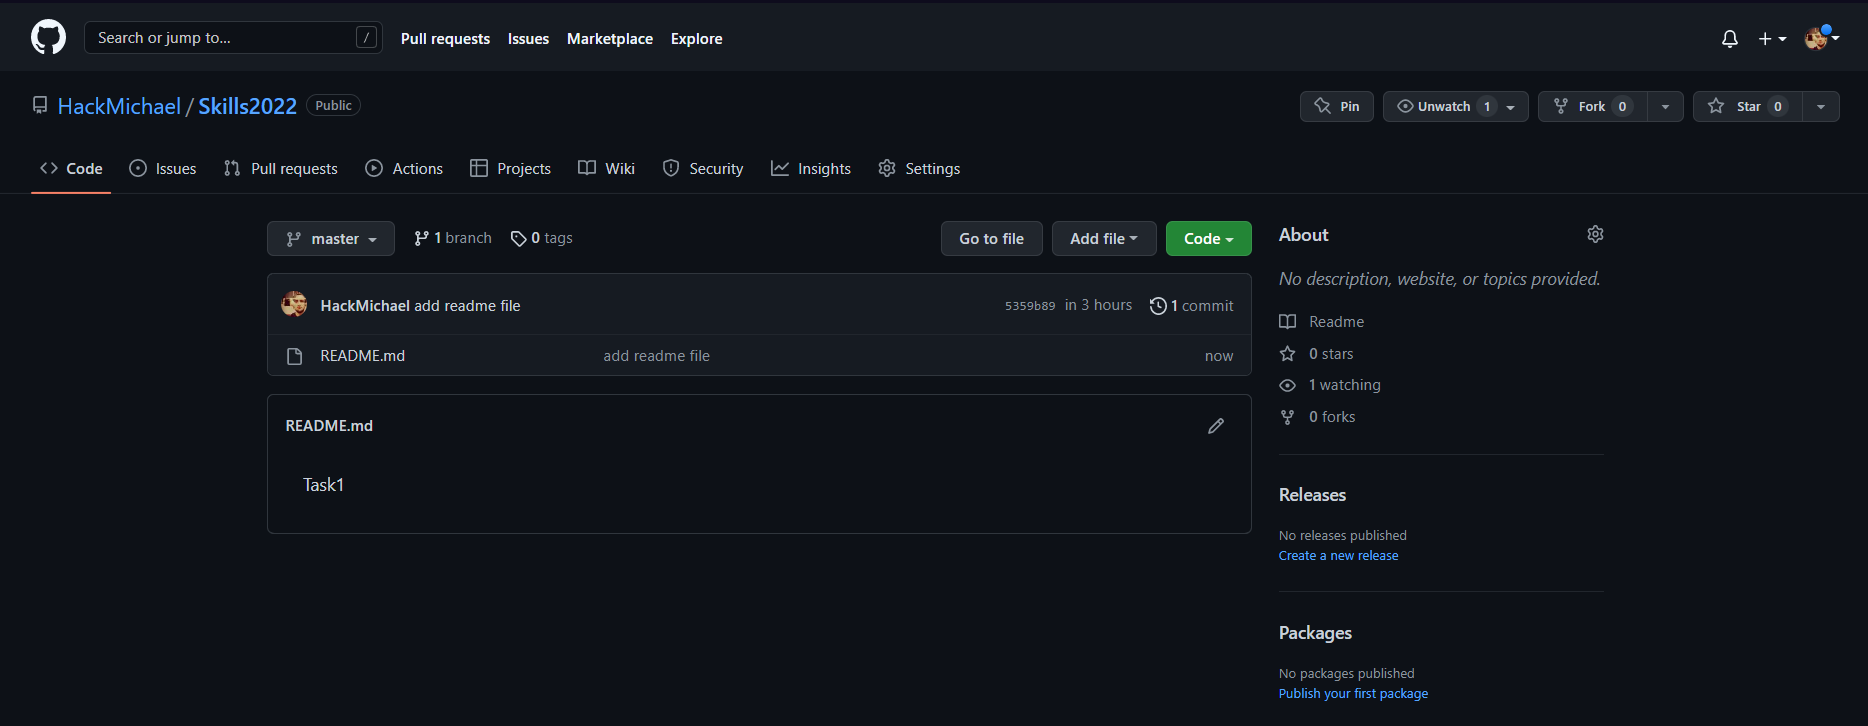Switch to the Issues tab
The width and height of the screenshot is (1868, 726).
pos(163,168)
